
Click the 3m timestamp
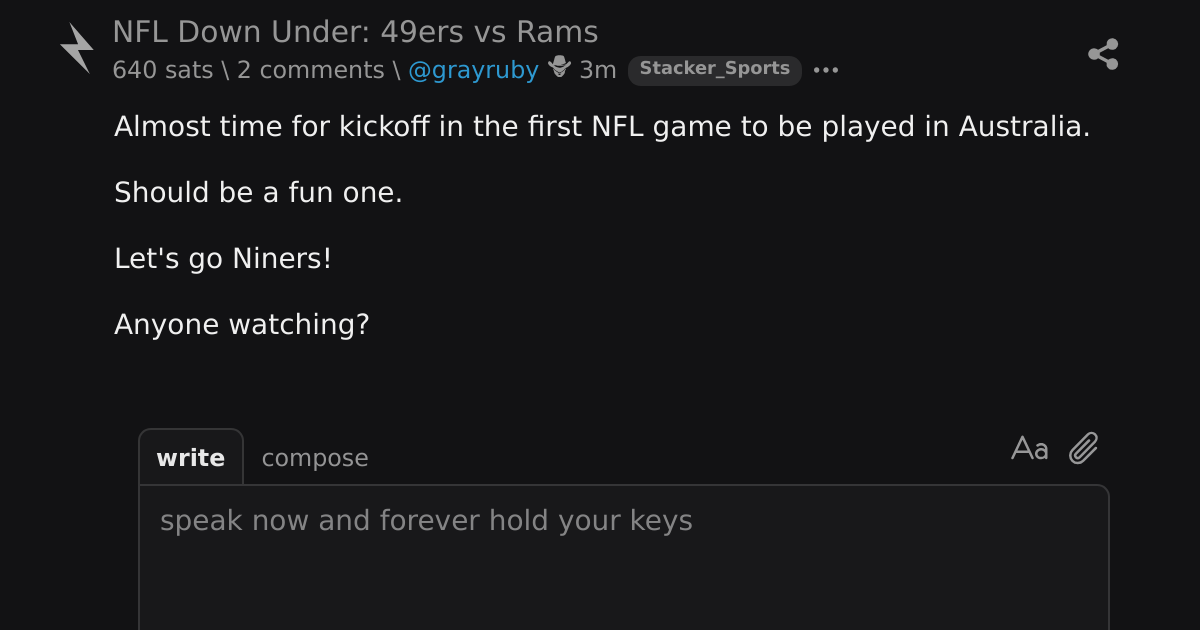tap(598, 70)
